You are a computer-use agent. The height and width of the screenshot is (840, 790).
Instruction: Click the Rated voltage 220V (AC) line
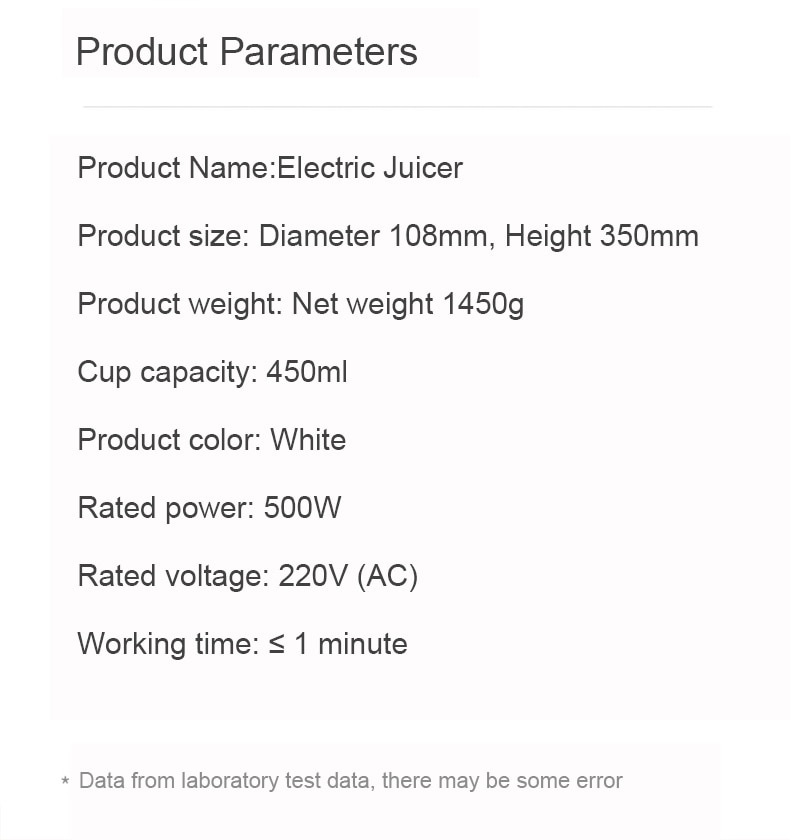pyautogui.click(x=248, y=576)
